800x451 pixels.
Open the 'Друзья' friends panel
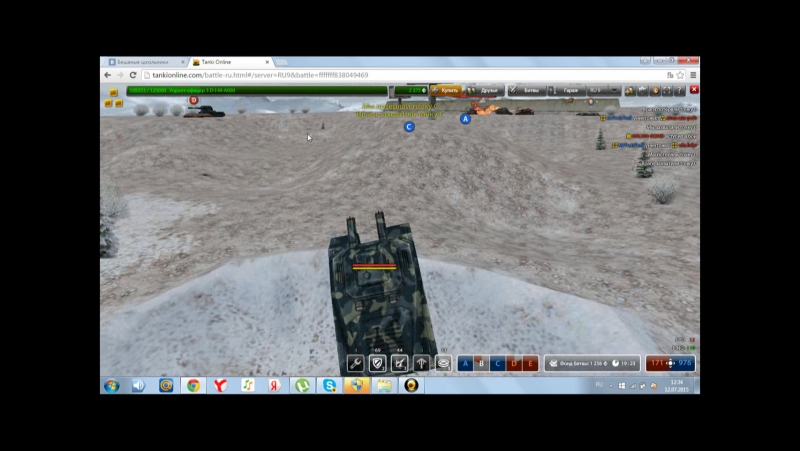click(485, 90)
